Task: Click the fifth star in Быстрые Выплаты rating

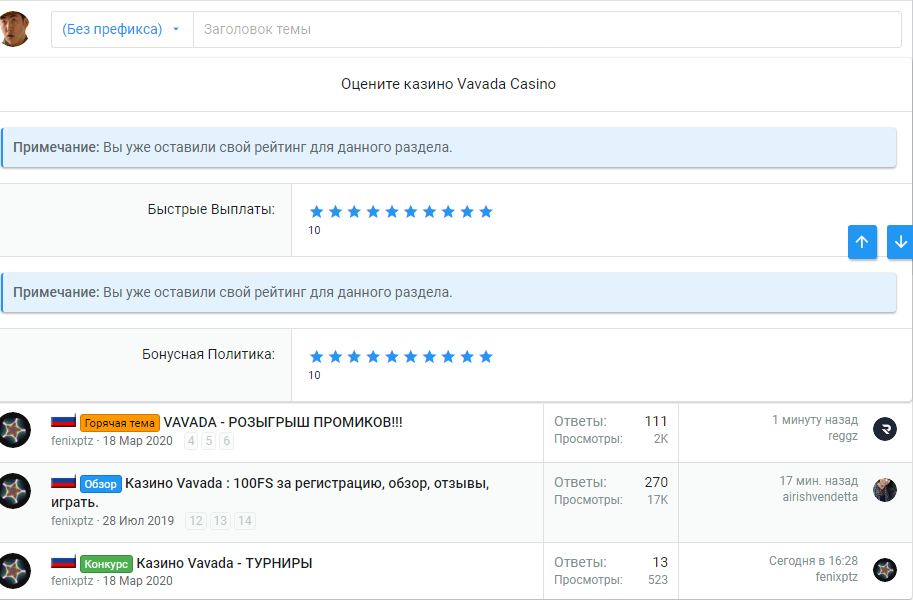Action: point(392,211)
